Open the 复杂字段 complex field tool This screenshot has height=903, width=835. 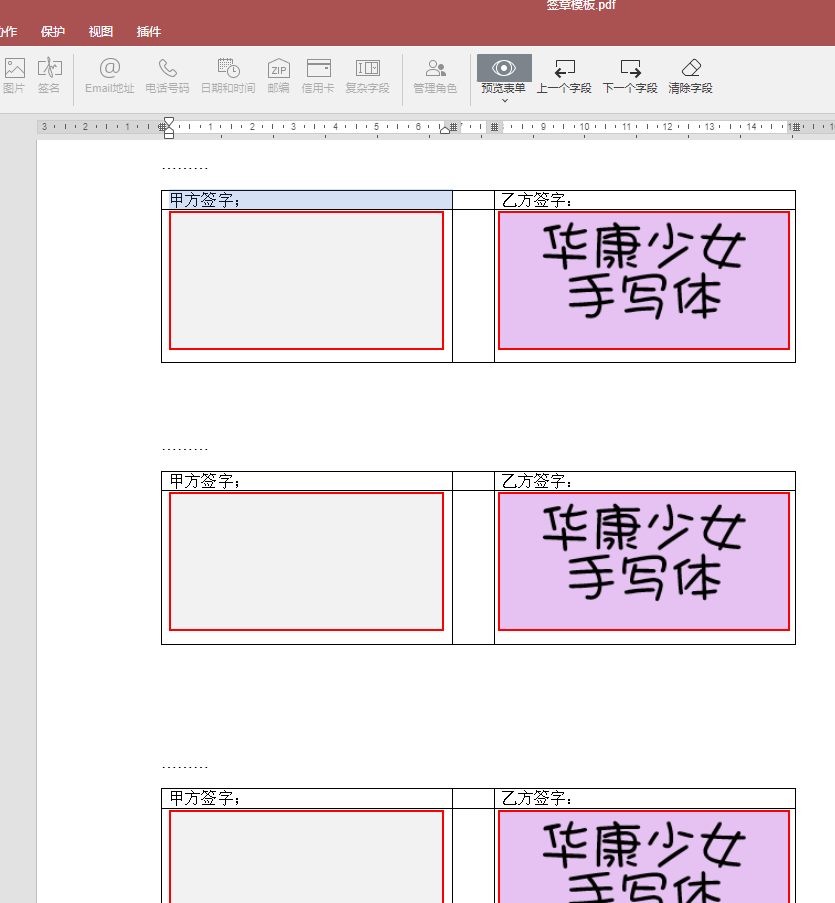367,75
